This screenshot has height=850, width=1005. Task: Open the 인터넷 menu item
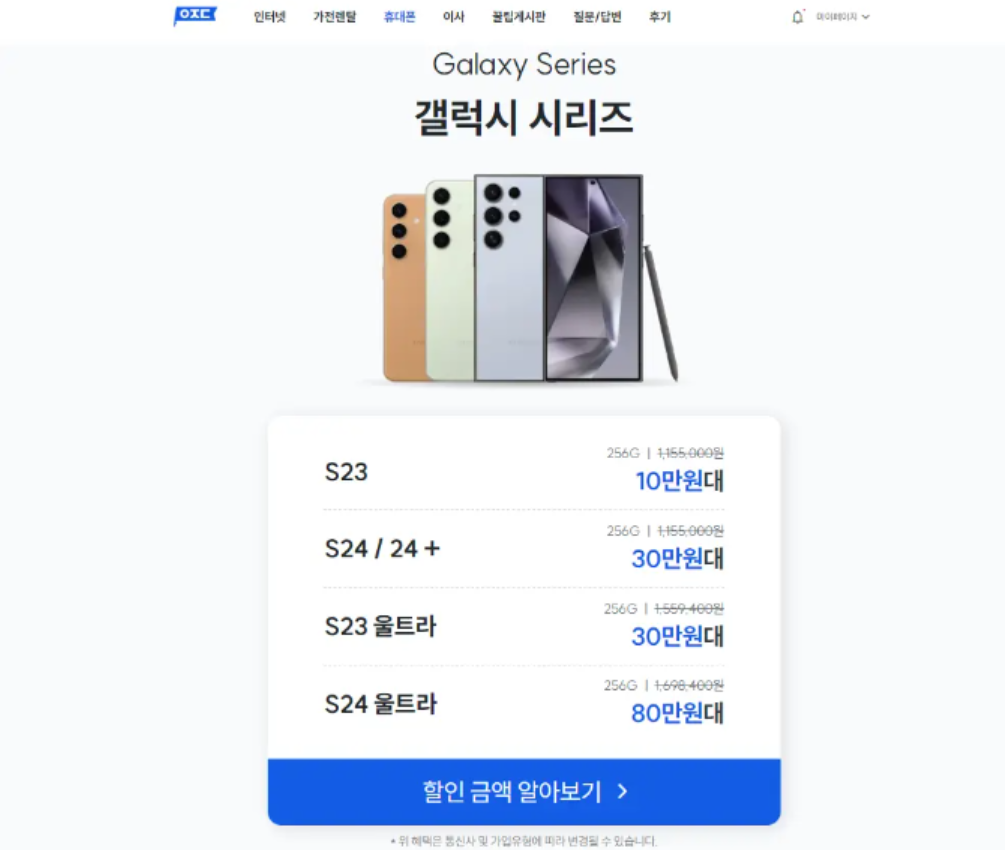[x=269, y=17]
